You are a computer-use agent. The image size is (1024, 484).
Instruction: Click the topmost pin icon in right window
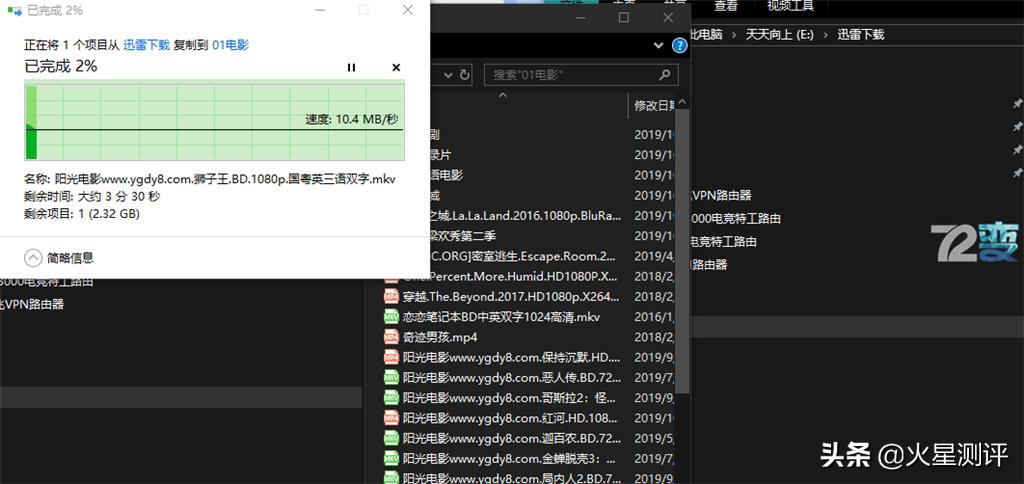(x=1017, y=103)
